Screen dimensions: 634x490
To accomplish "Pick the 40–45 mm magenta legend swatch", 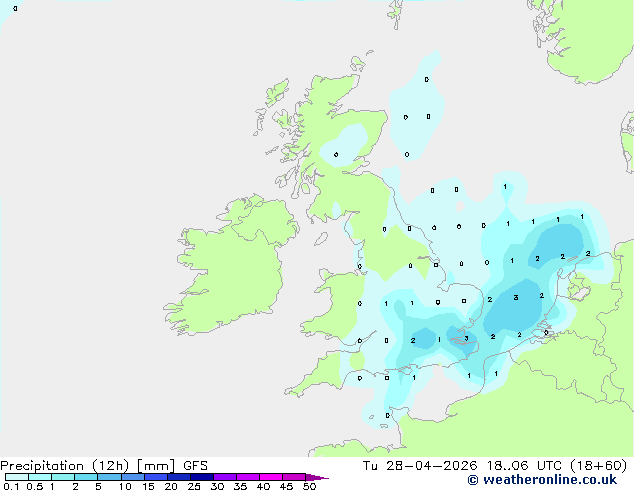I will (271, 477).
